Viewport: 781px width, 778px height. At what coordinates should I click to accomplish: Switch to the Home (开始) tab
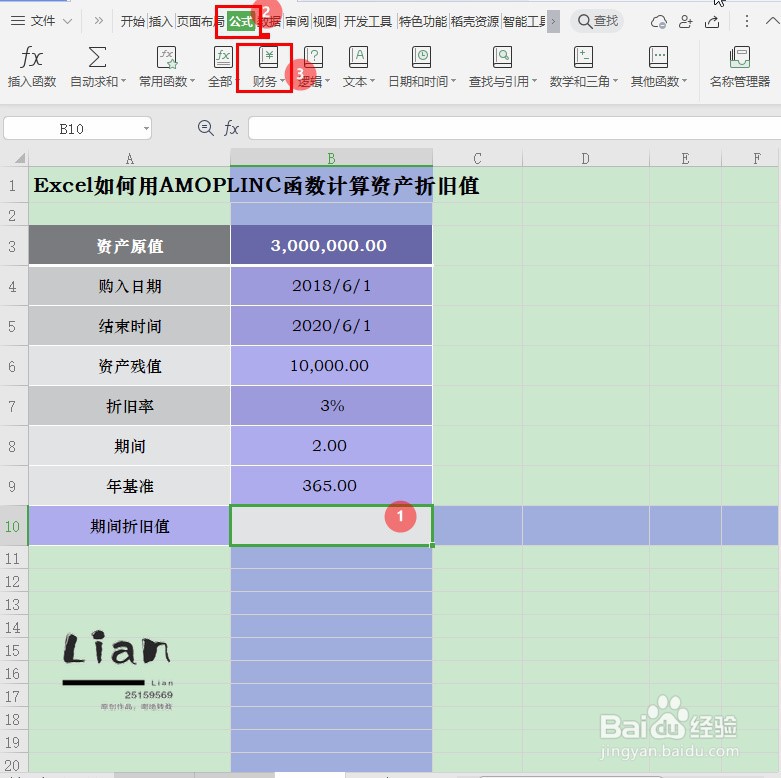pos(132,21)
